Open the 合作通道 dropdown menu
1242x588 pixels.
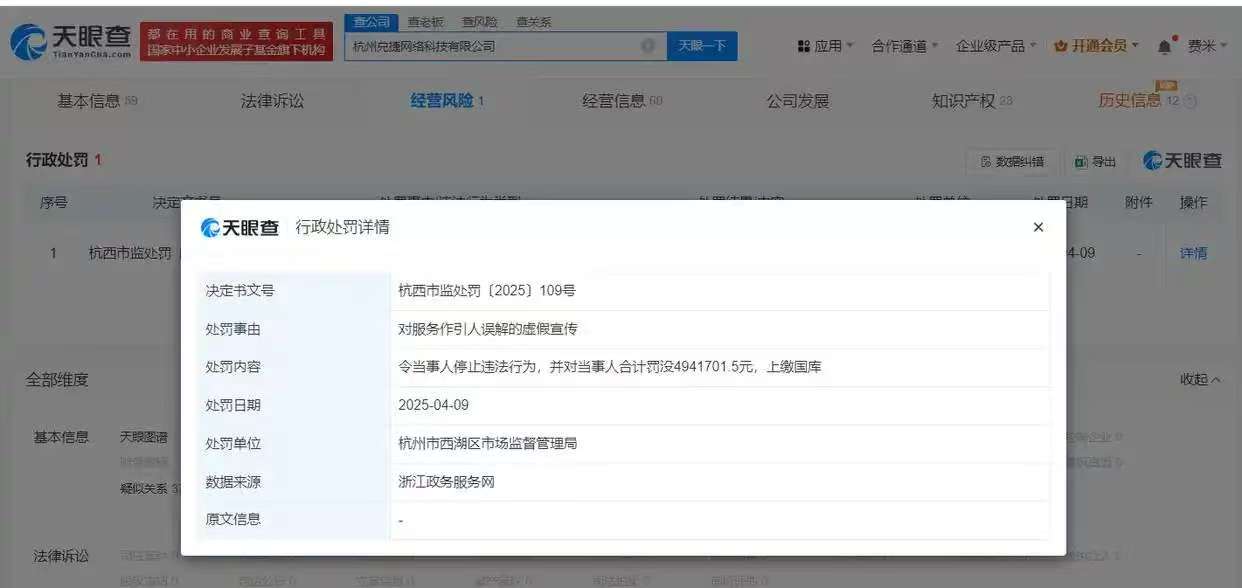point(905,46)
